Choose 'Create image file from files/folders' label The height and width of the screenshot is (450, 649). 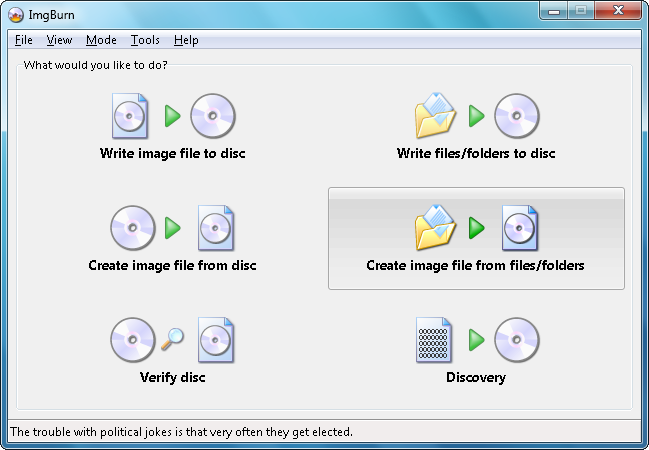(x=475, y=265)
